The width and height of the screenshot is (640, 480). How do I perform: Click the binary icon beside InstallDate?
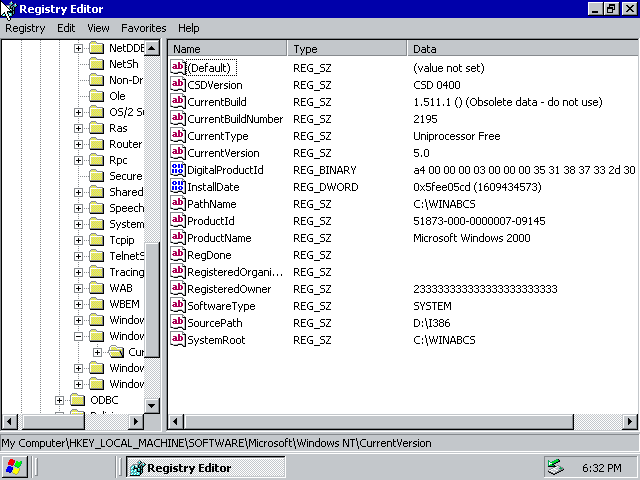pyautogui.click(x=178, y=187)
